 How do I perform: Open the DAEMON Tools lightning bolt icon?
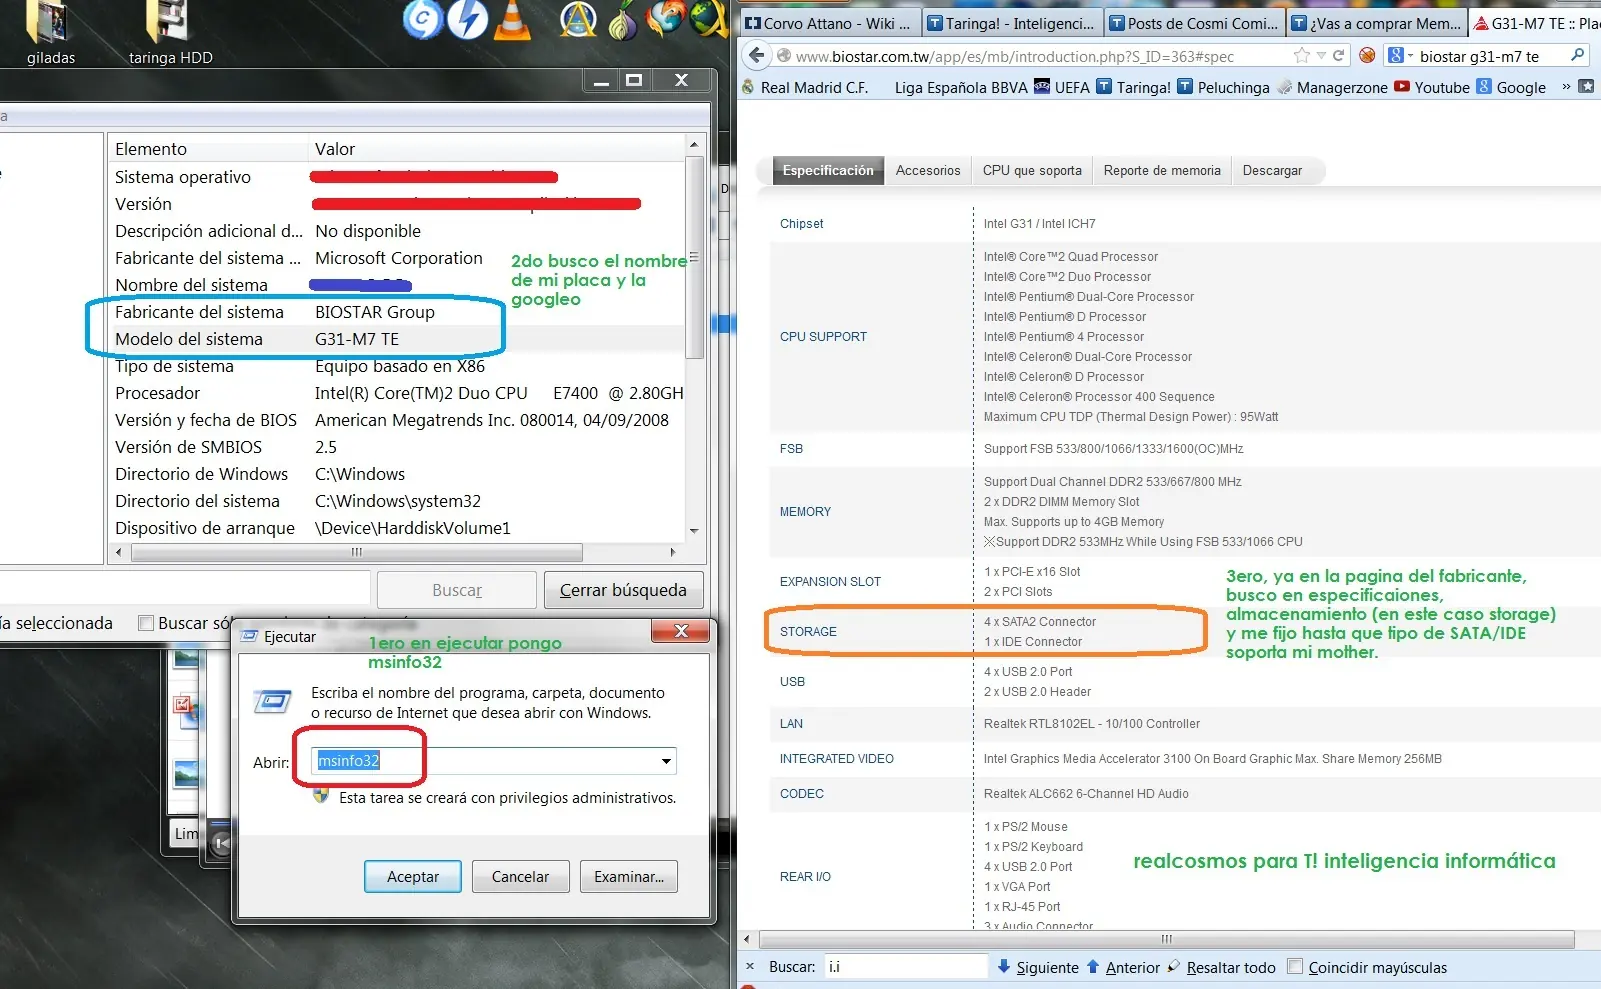coord(467,19)
